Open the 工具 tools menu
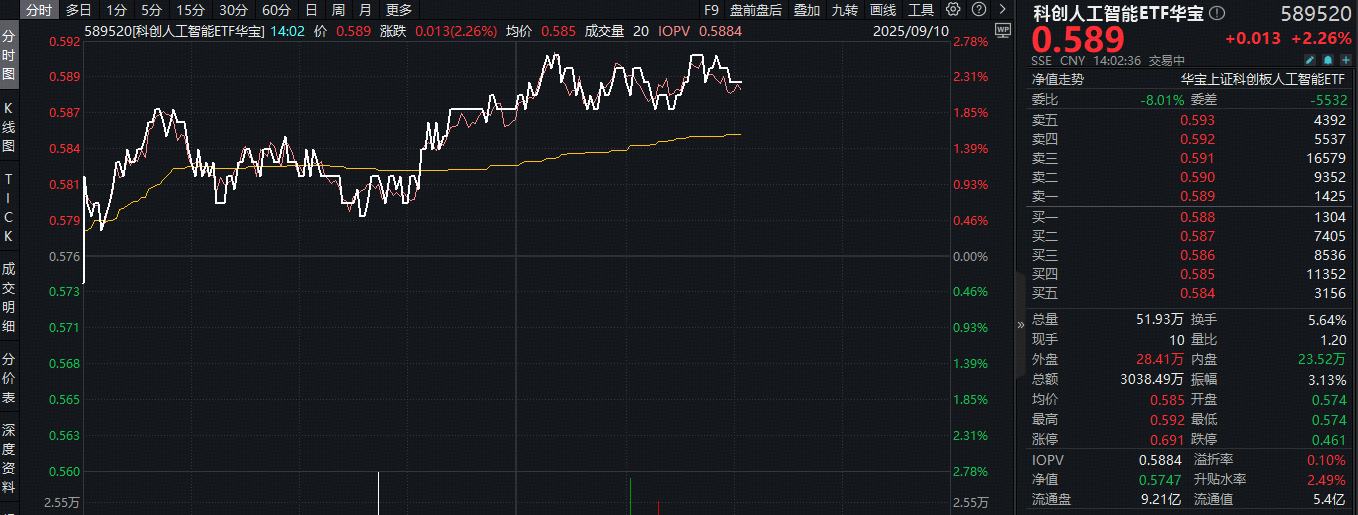 point(921,10)
